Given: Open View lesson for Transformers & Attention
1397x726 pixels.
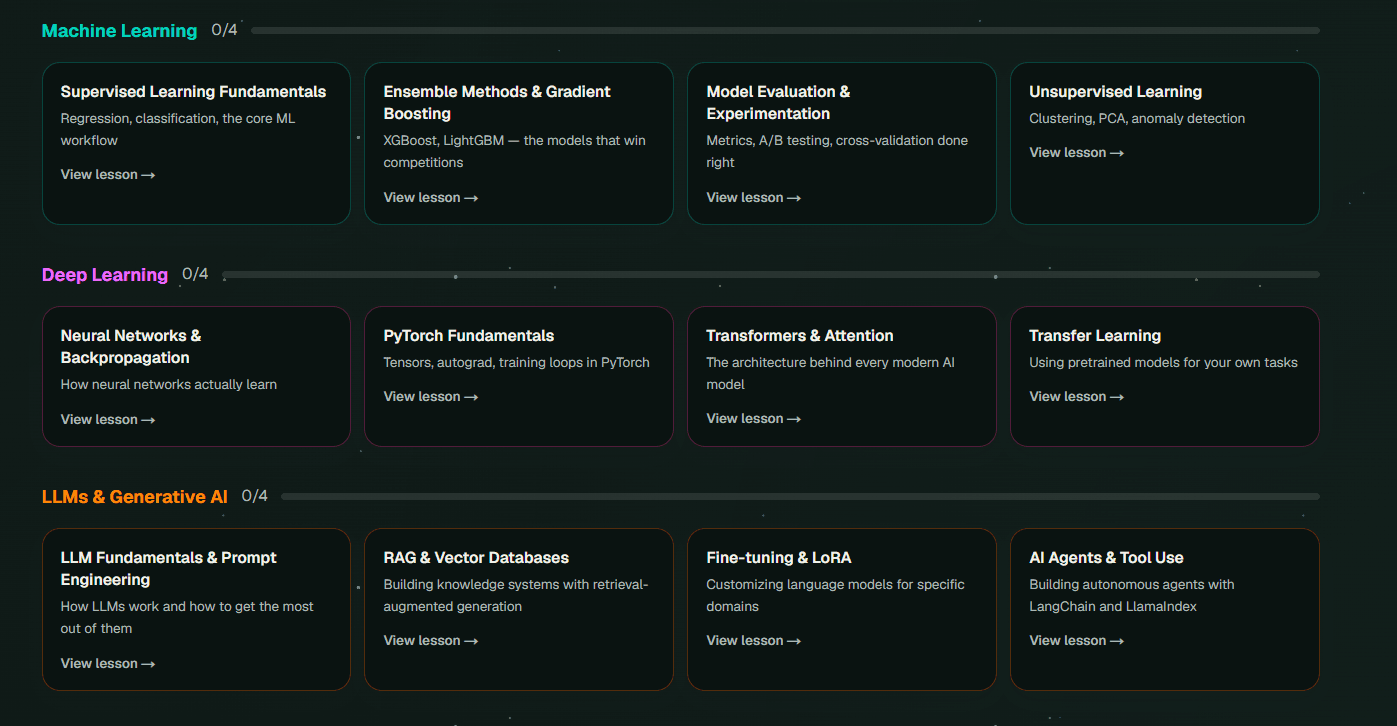Looking at the screenshot, I should click(754, 419).
